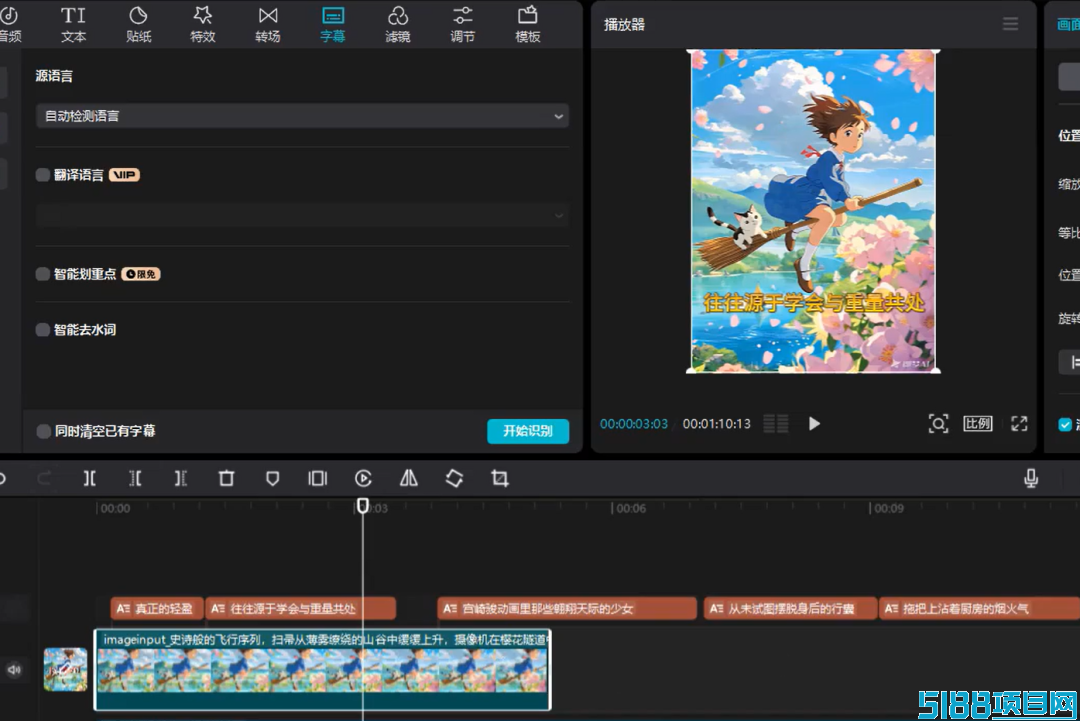The image size is (1080, 721).
Task: Select the crop tool icon
Action: (499, 478)
